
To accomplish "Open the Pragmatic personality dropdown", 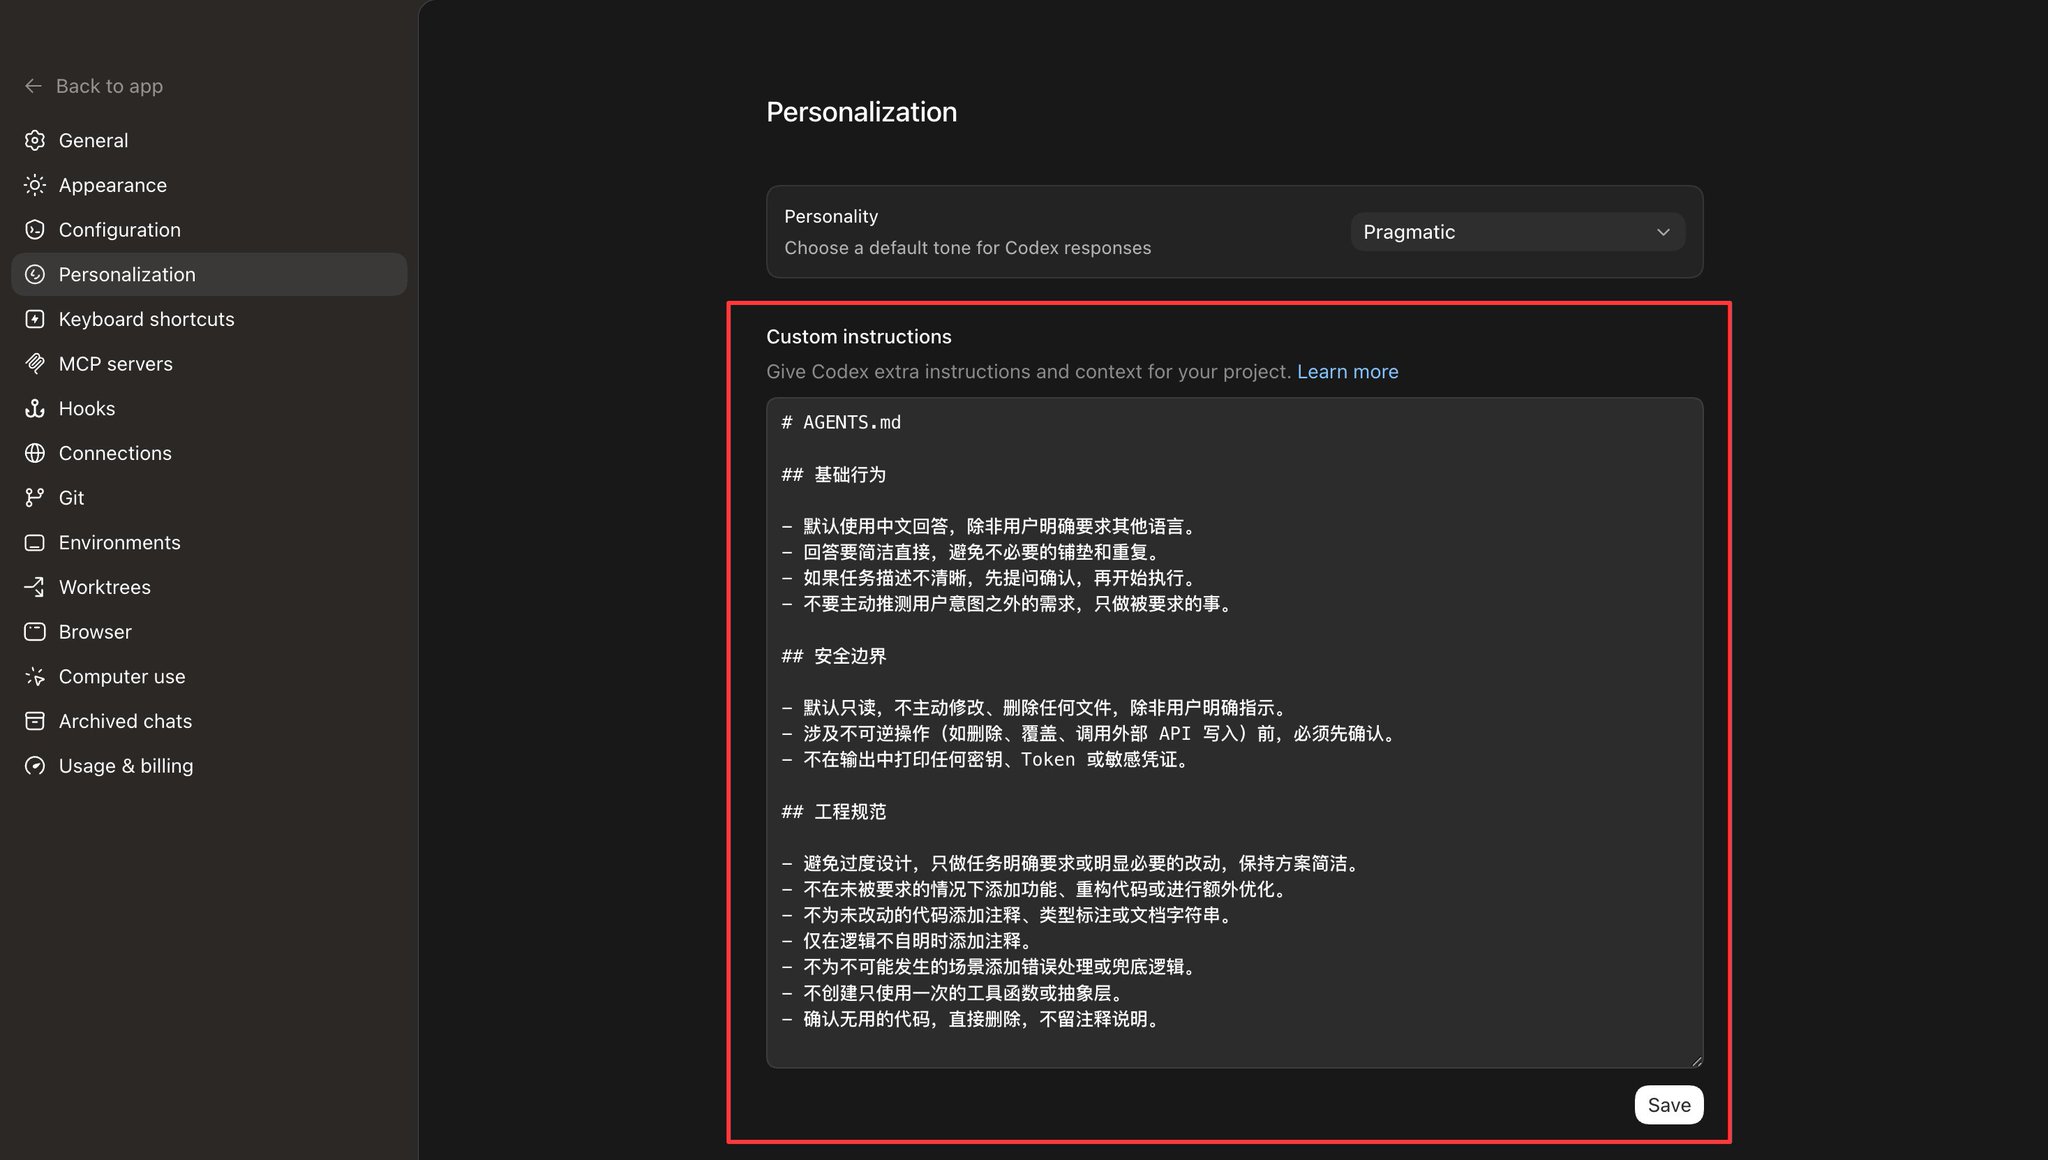I will (x=1517, y=232).
